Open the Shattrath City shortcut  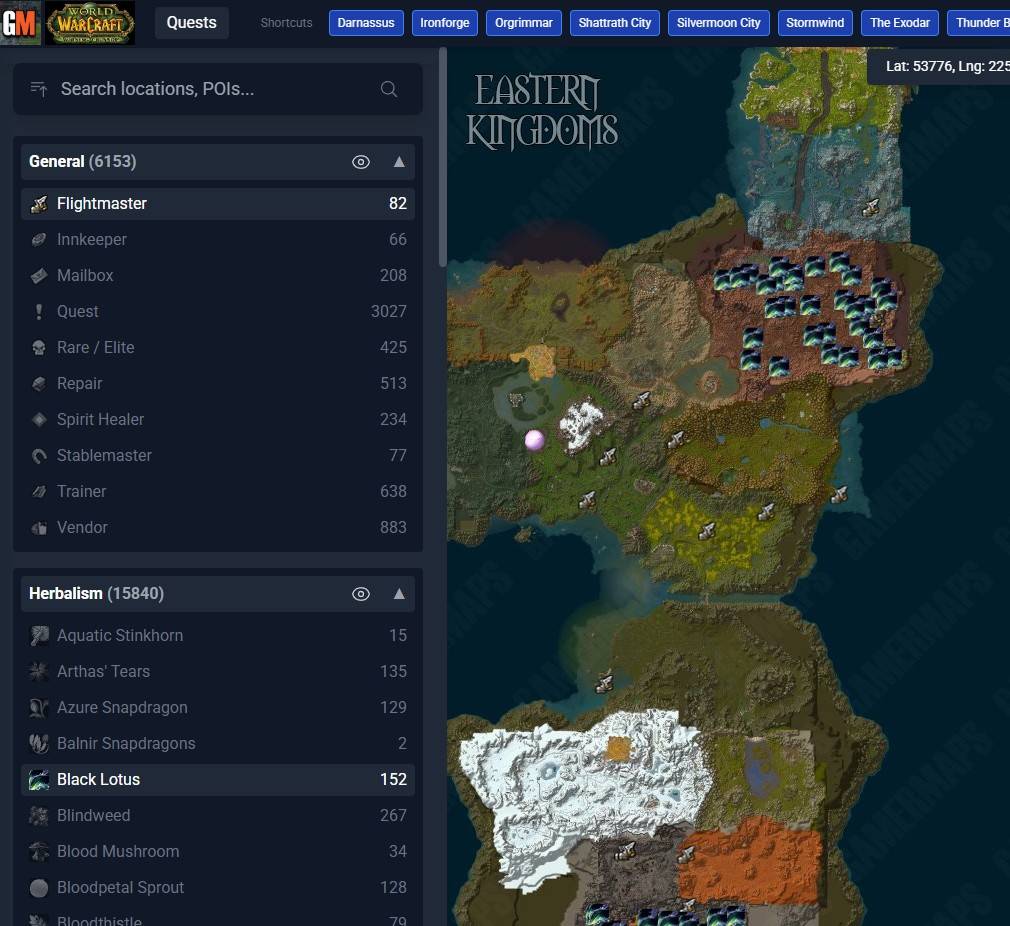pos(615,23)
